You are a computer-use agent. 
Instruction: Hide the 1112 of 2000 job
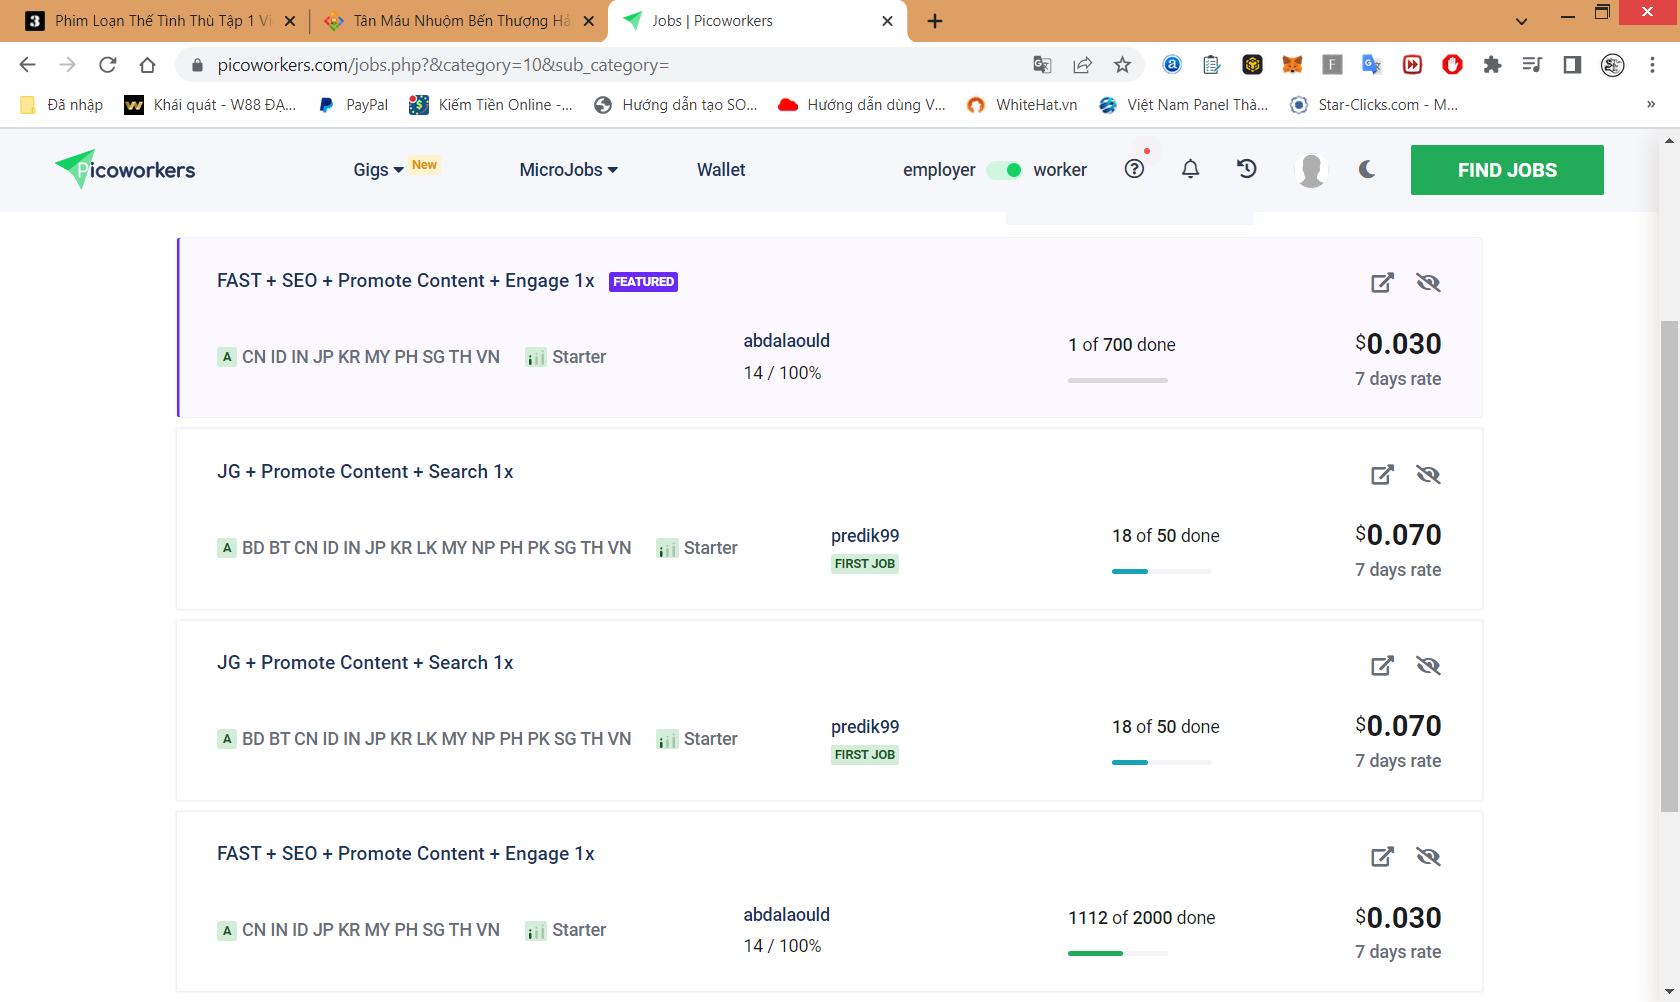[x=1428, y=856]
